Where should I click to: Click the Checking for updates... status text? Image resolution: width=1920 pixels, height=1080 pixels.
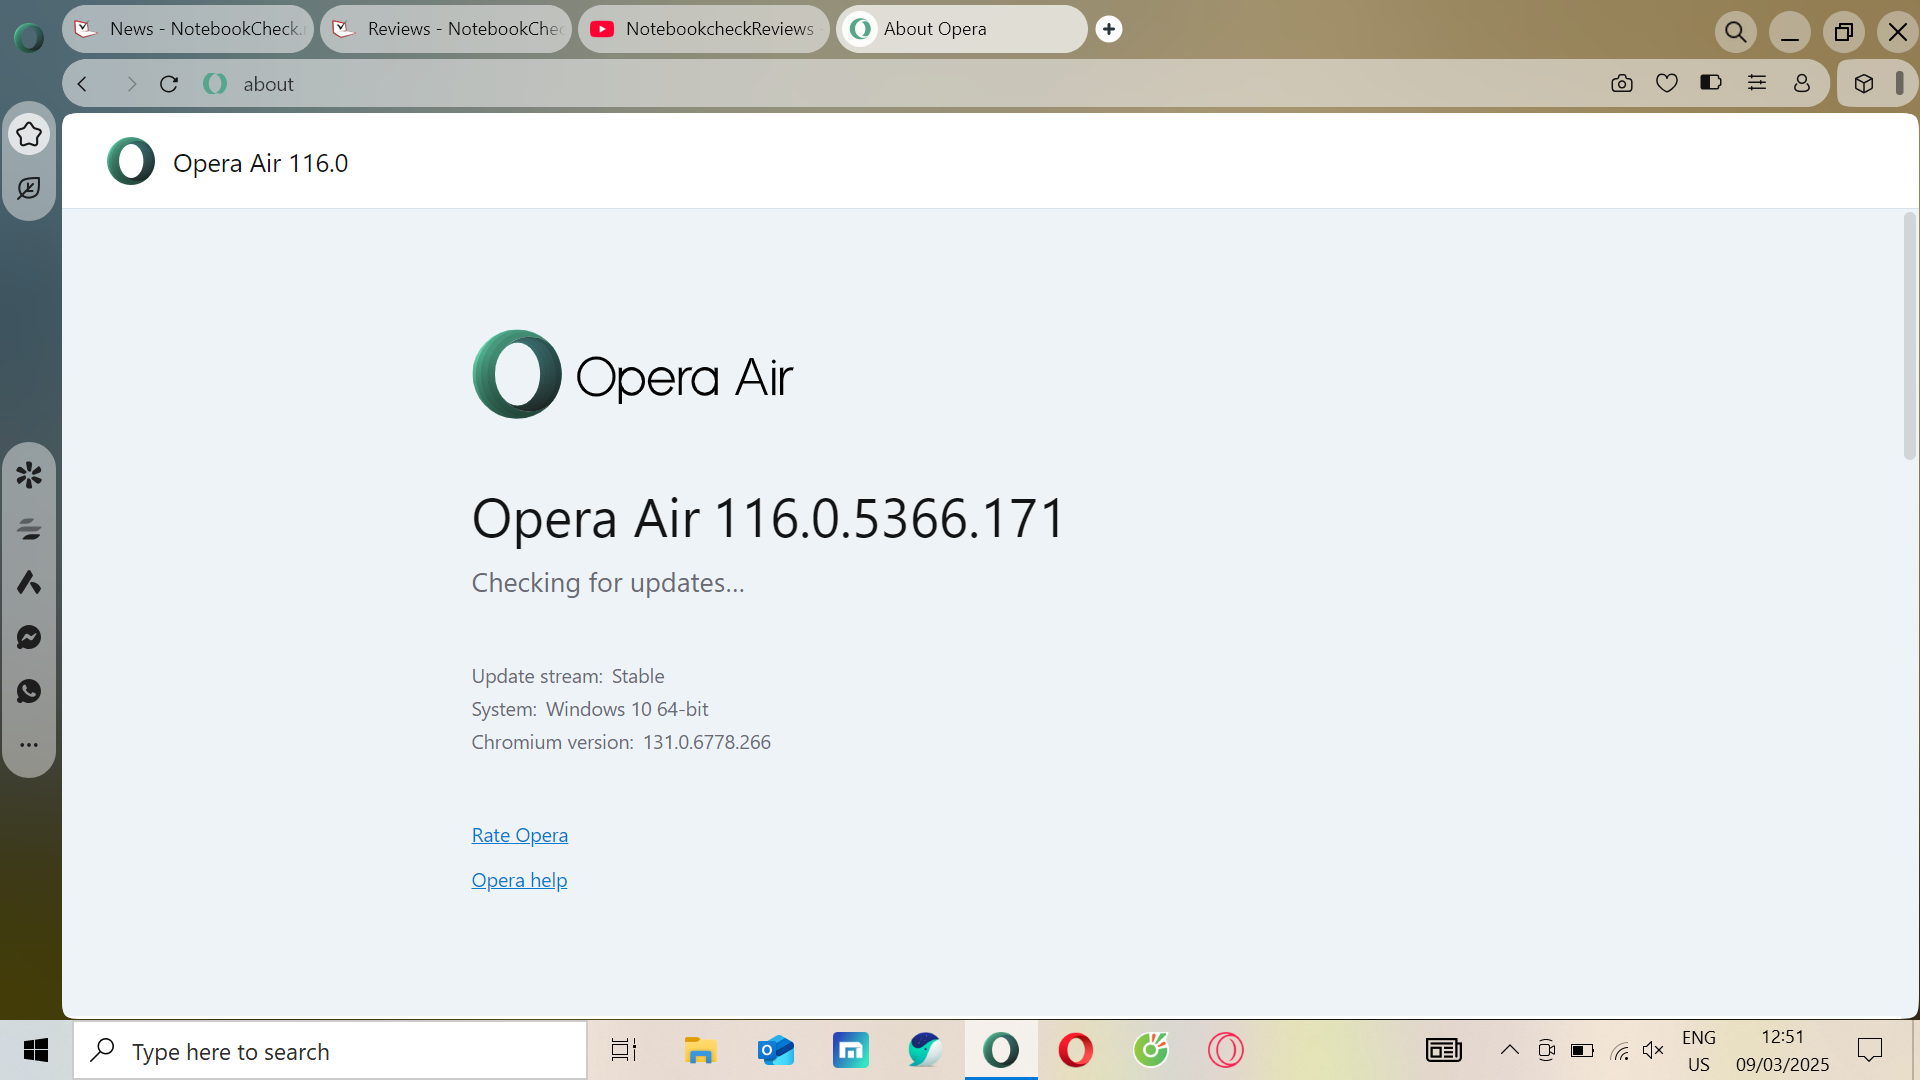[x=608, y=583]
